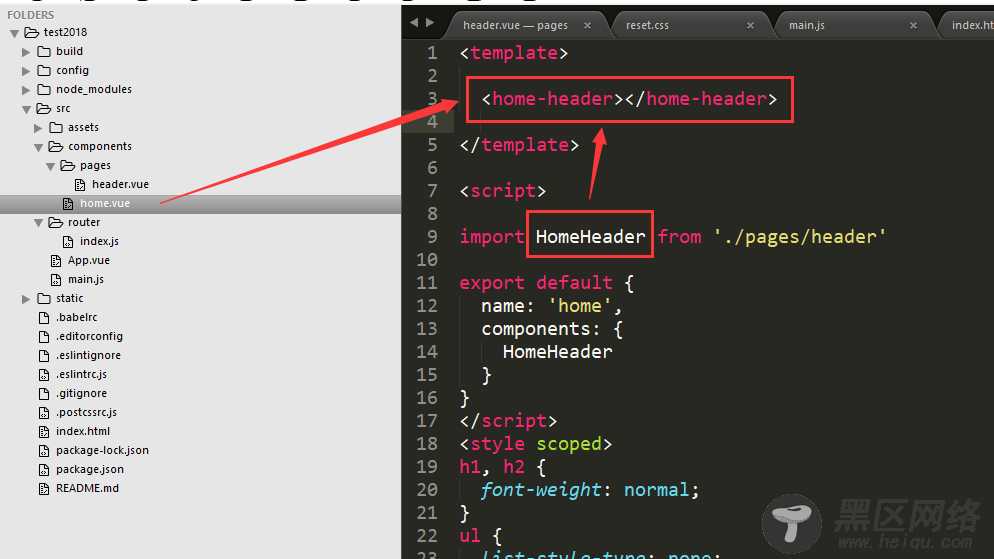This screenshot has width=994, height=559.
Task: Click the router folder icon
Action: click(56, 222)
